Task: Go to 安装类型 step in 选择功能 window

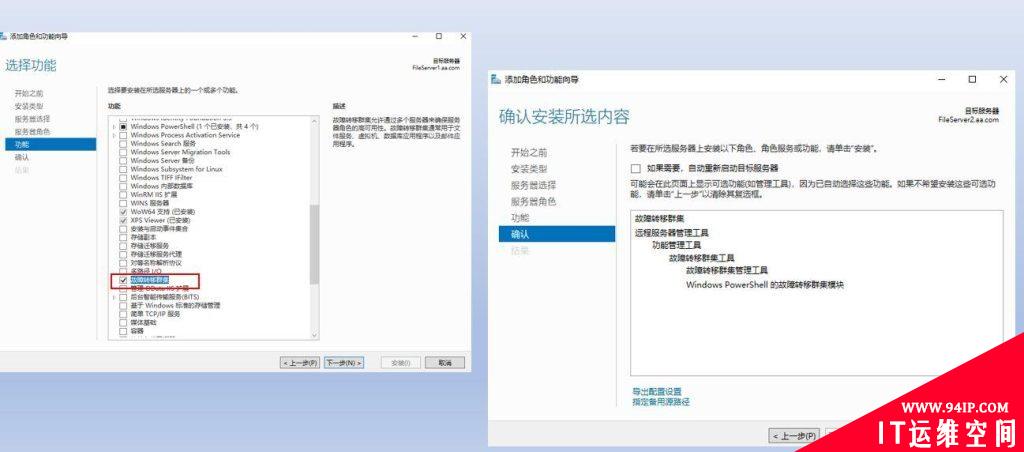Action: point(29,106)
